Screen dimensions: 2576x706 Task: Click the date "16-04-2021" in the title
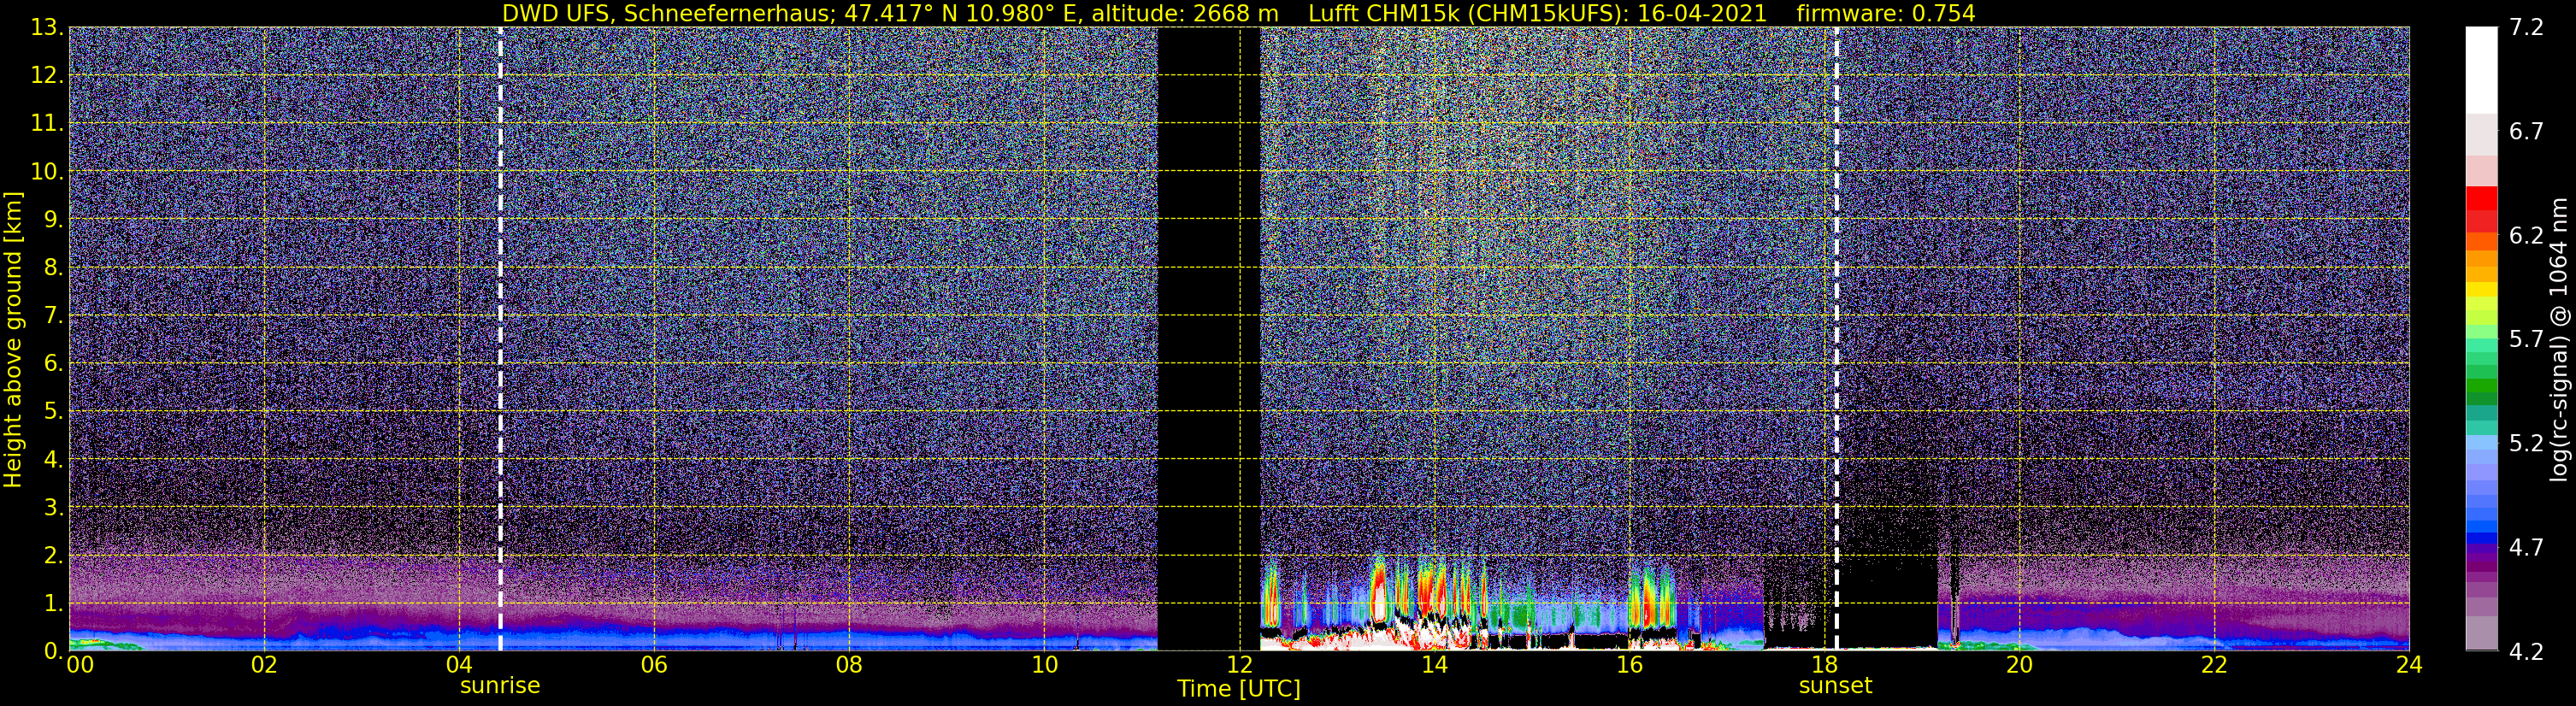1701,13
